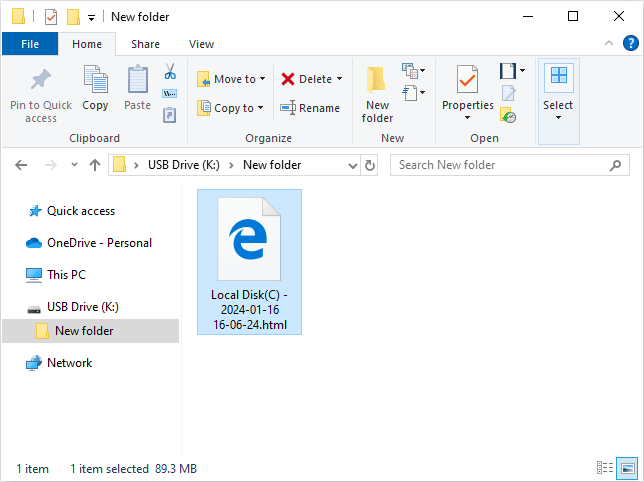Switch to Details view in status bar
Image resolution: width=644 pixels, height=482 pixels.
(x=605, y=468)
